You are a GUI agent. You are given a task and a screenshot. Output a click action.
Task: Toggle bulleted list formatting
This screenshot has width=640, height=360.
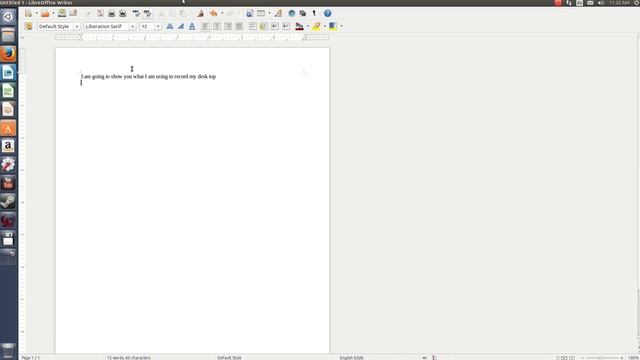pos(264,27)
